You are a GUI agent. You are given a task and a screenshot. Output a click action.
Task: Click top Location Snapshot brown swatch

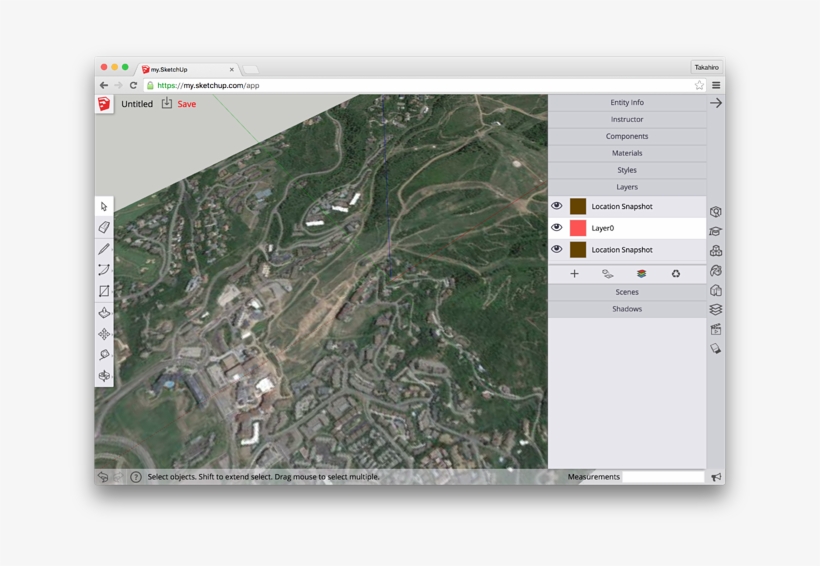(x=578, y=206)
